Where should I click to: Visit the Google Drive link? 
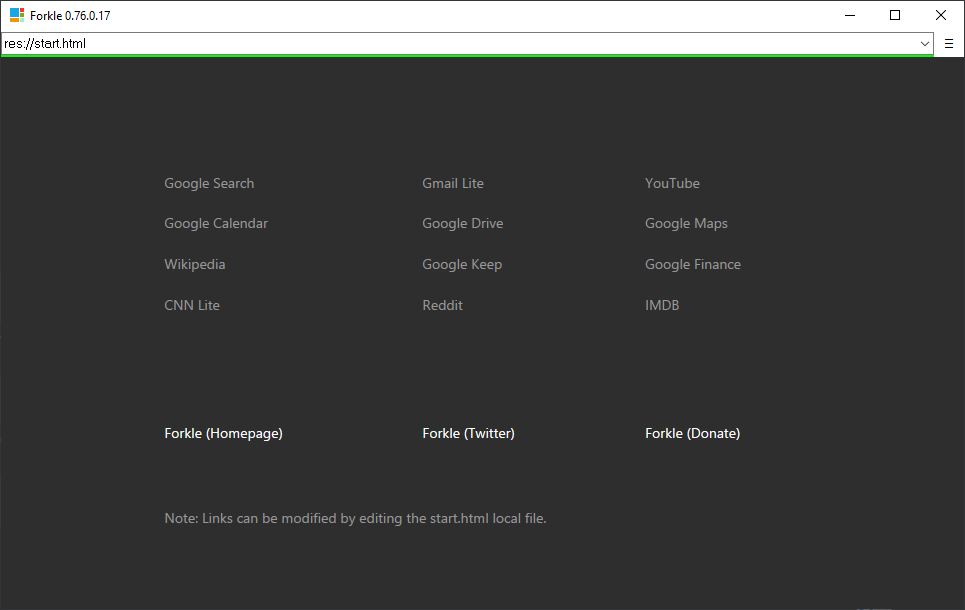click(x=463, y=223)
